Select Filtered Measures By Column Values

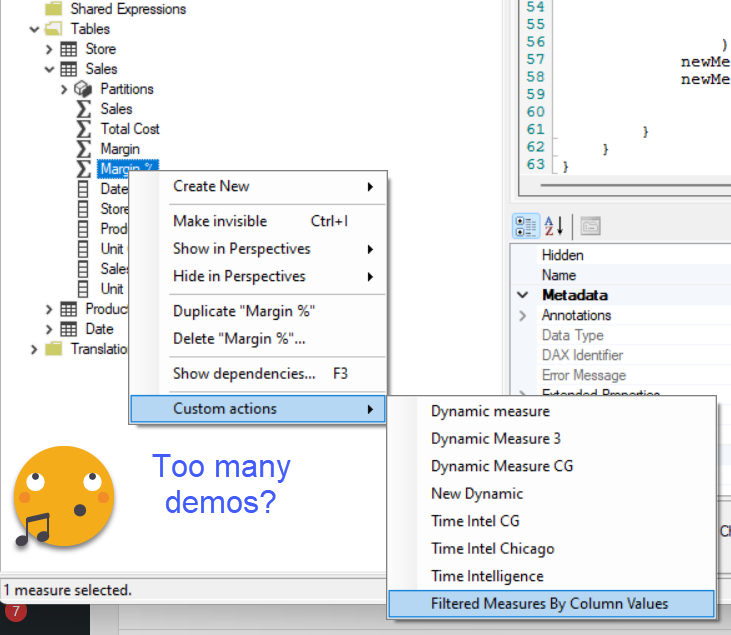tap(549, 603)
